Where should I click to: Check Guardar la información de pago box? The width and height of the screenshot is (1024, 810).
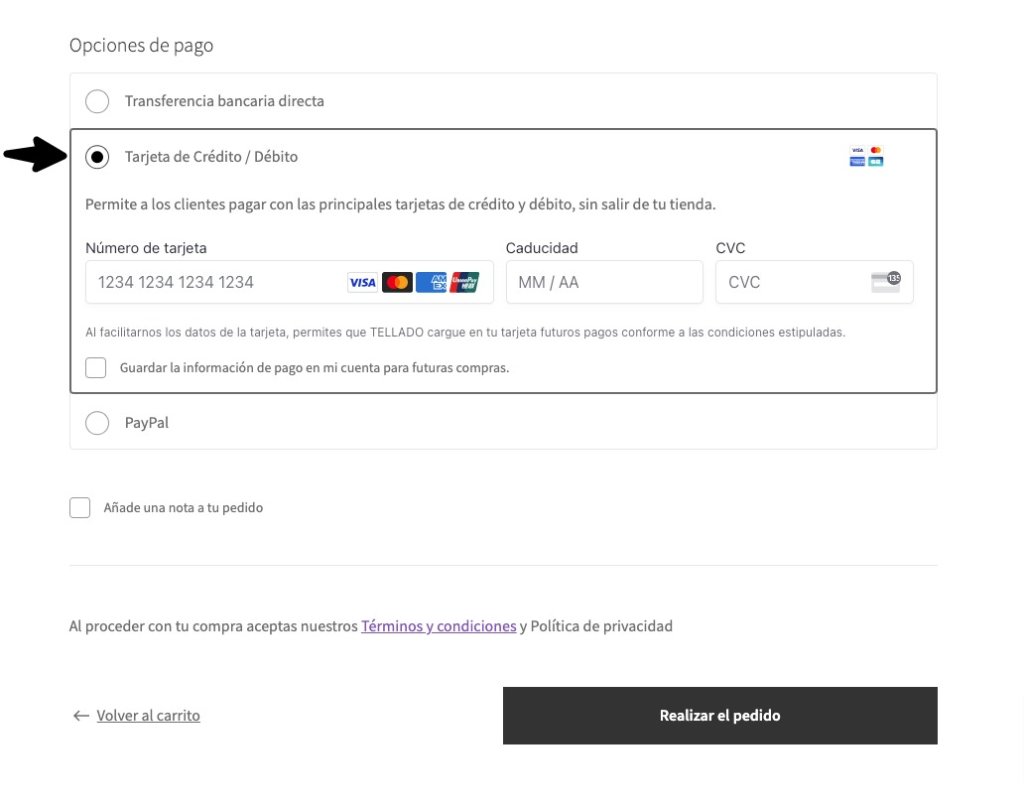tap(96, 368)
